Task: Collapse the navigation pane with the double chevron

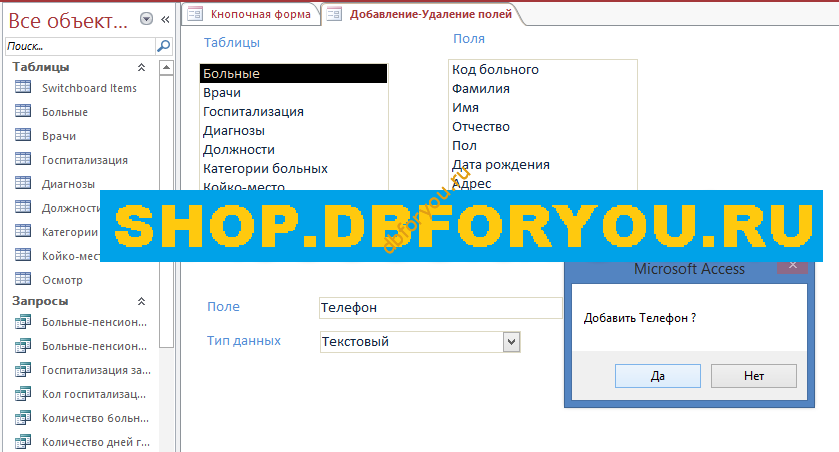Action: click(x=165, y=20)
